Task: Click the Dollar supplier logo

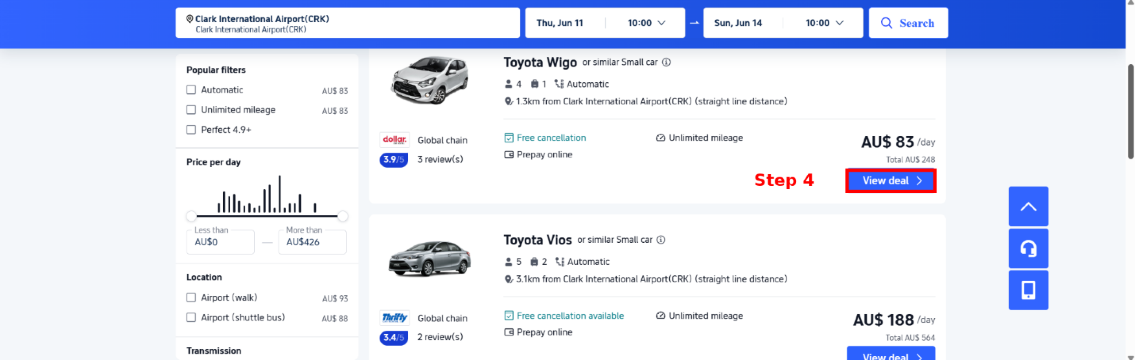Action: (394, 140)
